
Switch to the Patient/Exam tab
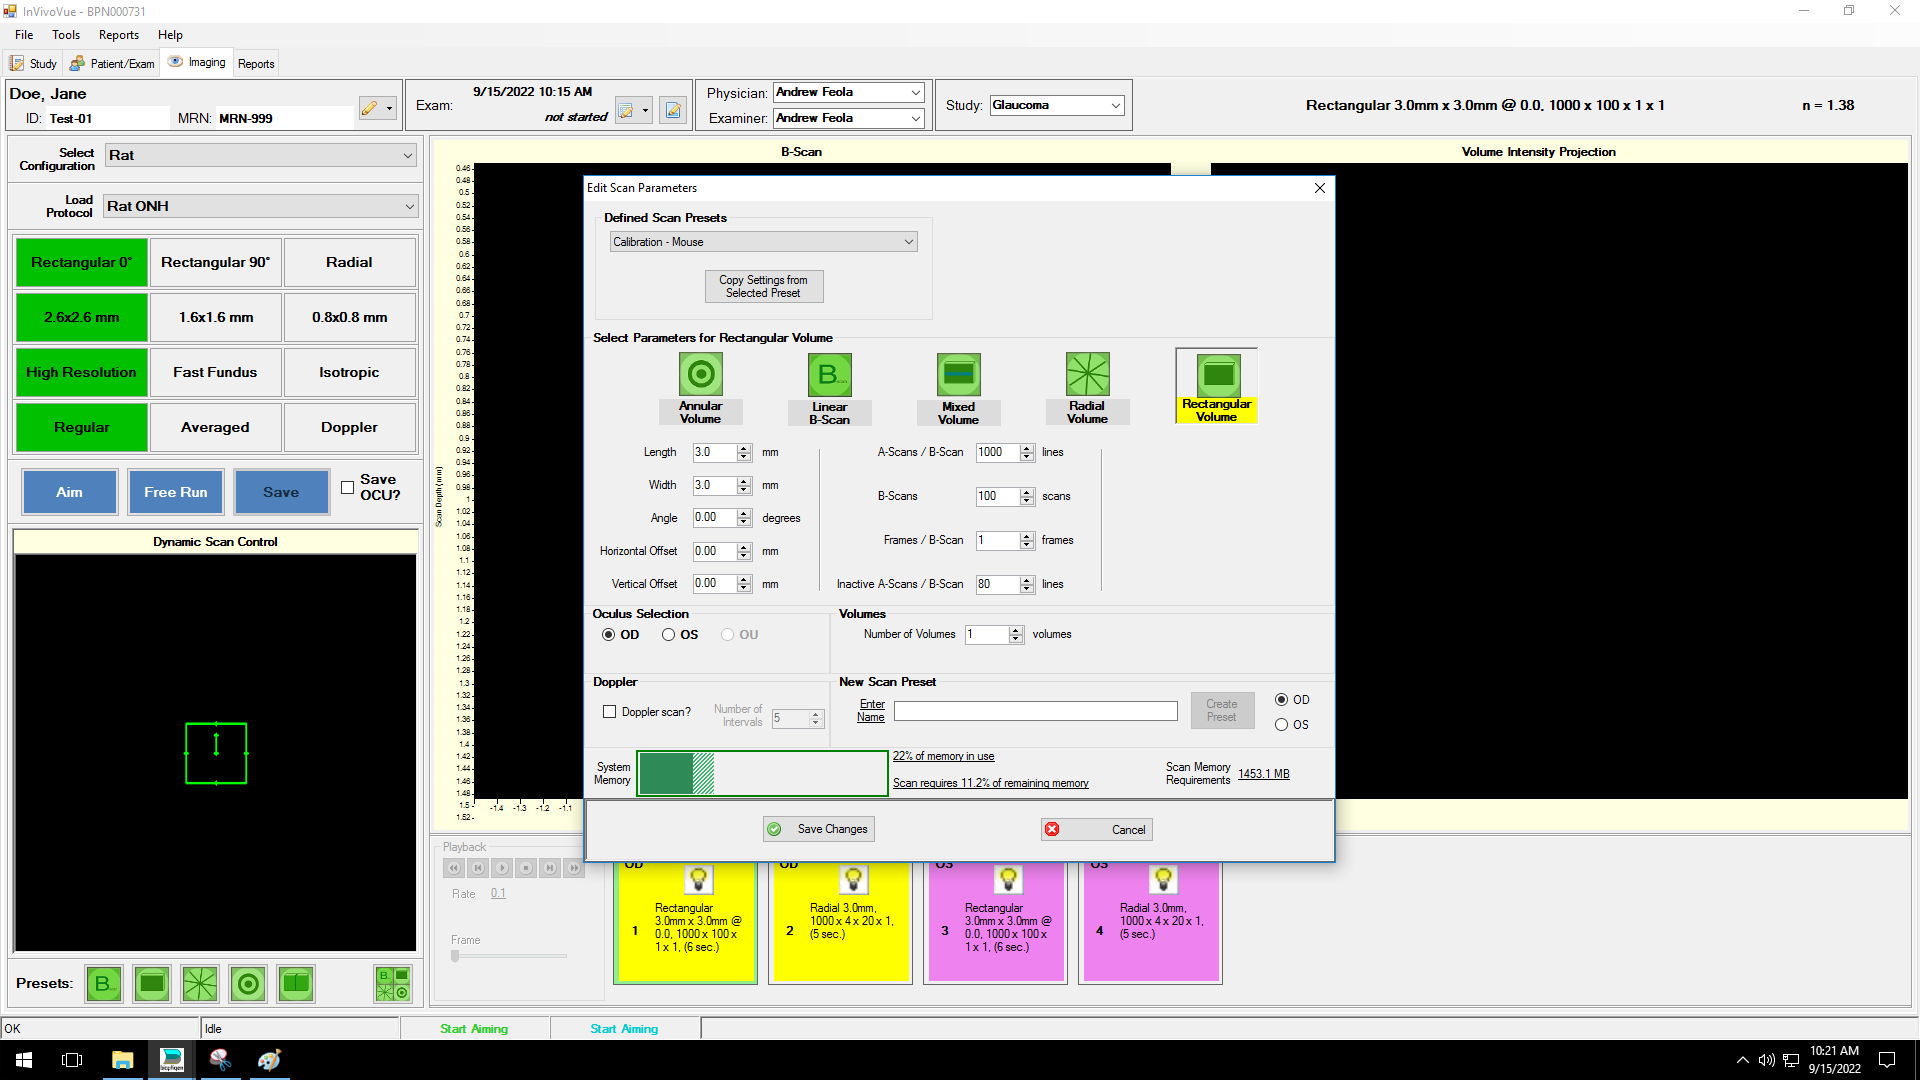pyautogui.click(x=113, y=63)
